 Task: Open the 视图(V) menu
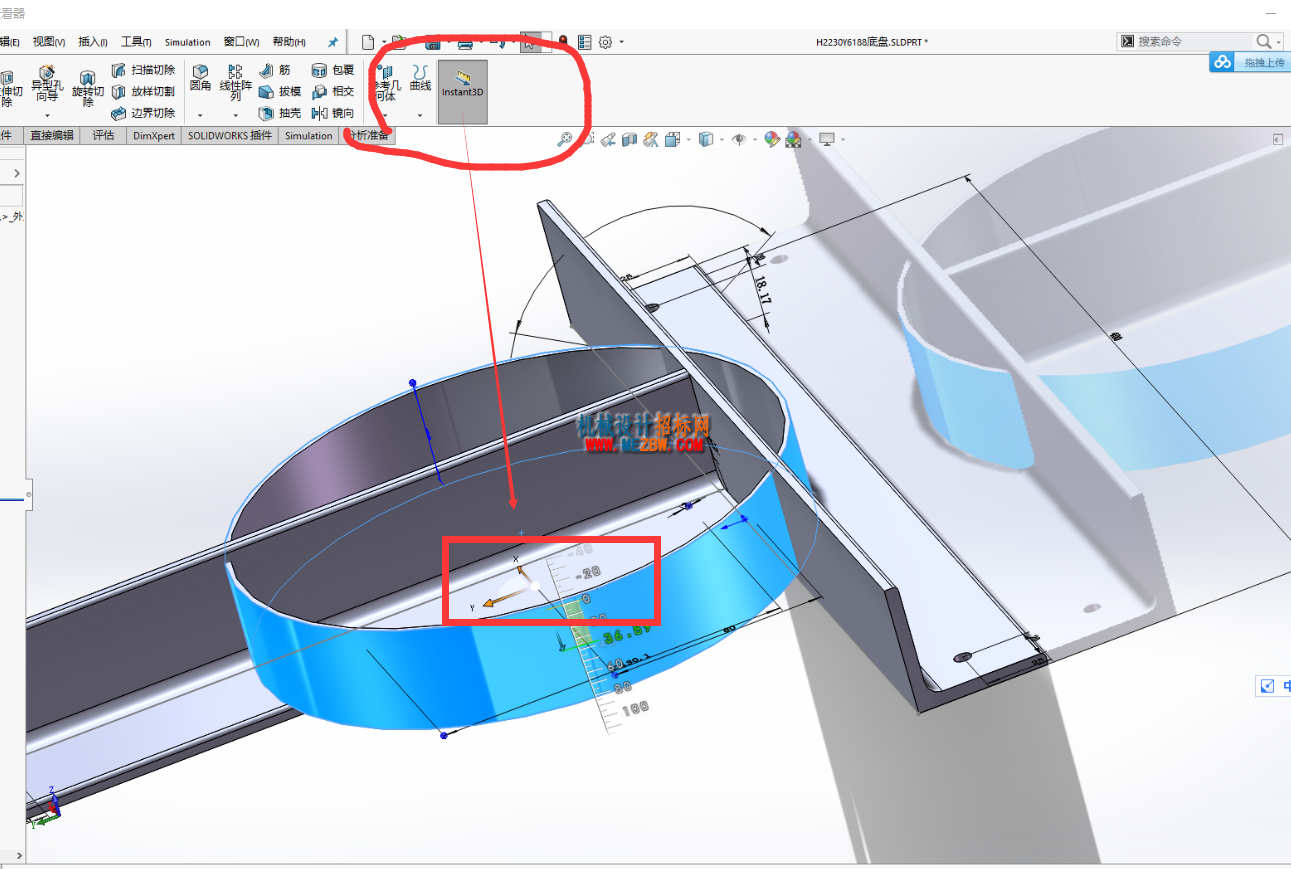tap(49, 42)
